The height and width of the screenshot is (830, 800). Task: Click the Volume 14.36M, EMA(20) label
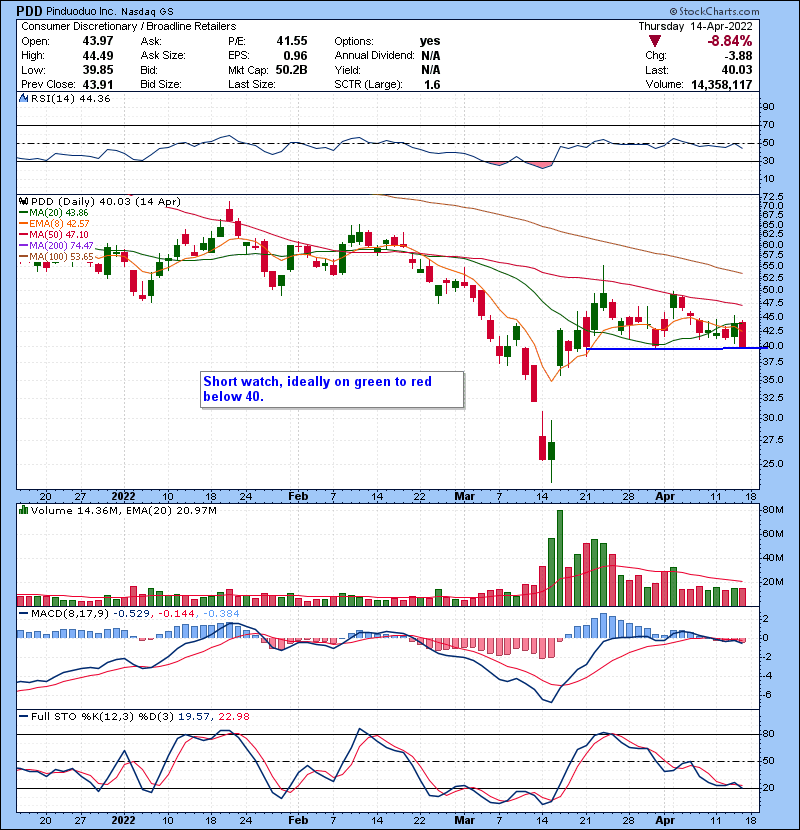(124, 511)
